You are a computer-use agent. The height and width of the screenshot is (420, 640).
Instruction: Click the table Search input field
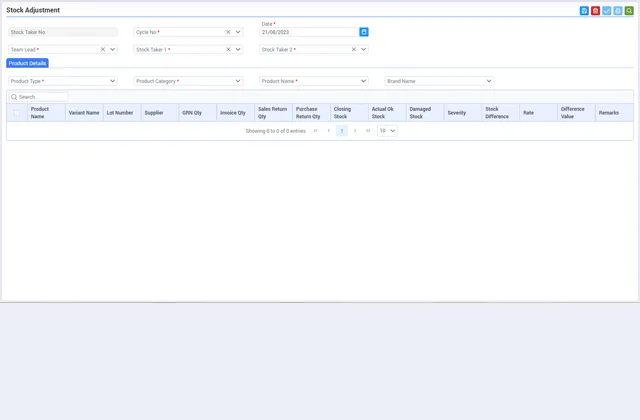point(42,97)
